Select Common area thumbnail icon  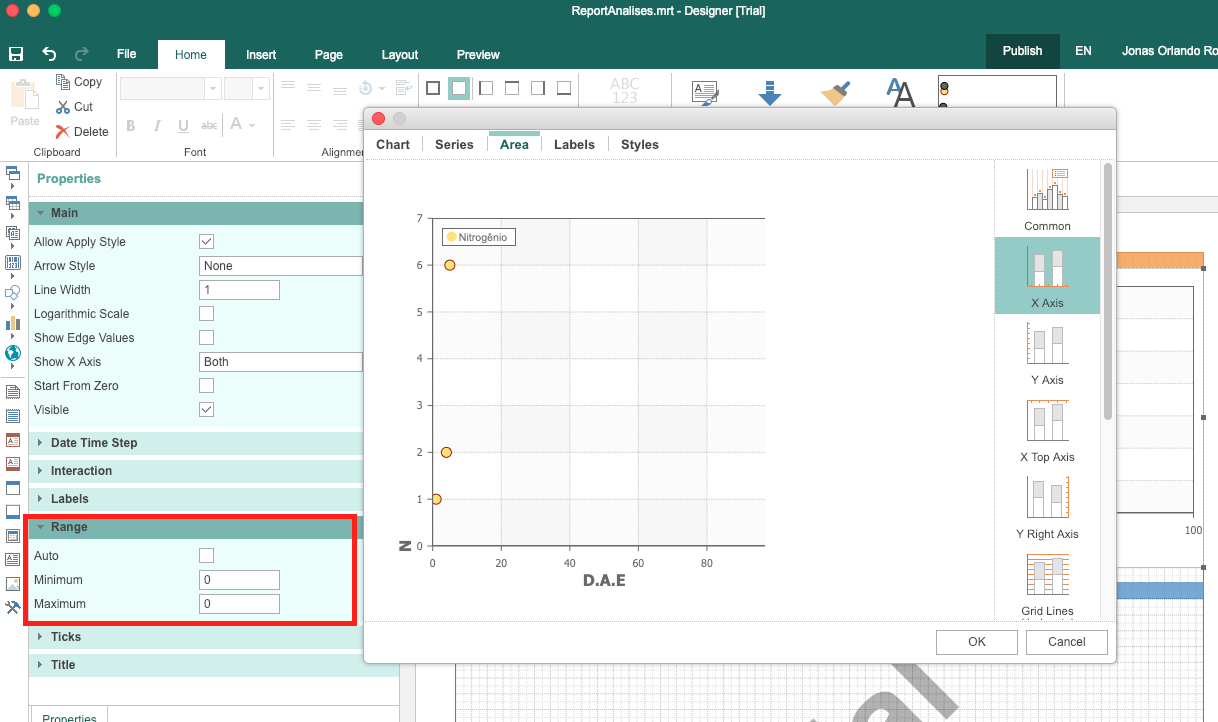(1047, 189)
